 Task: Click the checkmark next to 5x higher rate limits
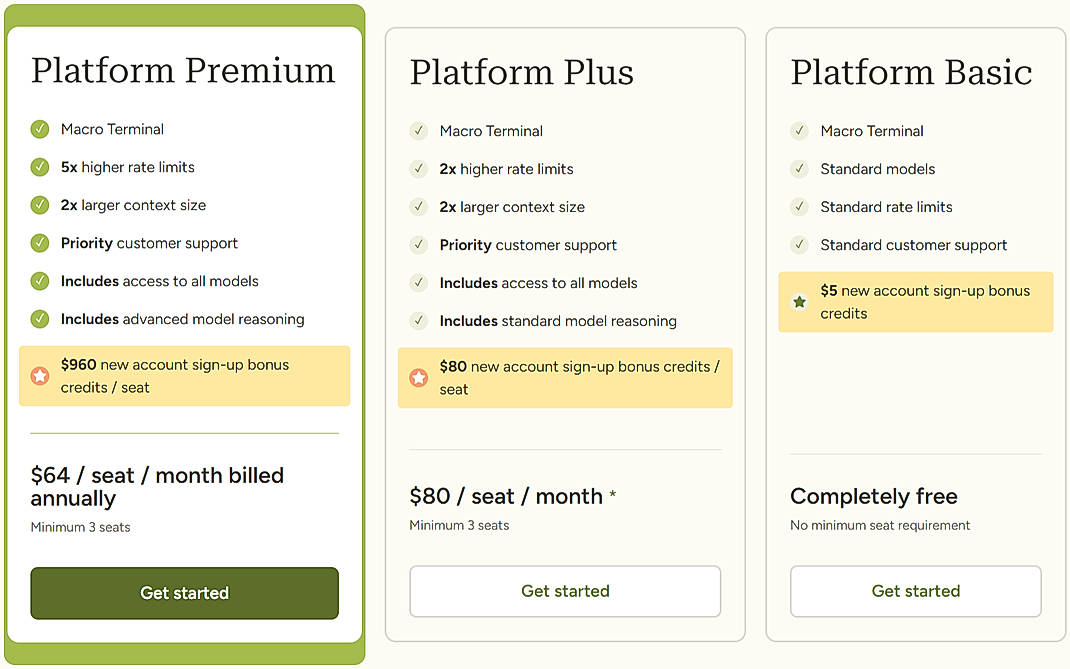39,167
